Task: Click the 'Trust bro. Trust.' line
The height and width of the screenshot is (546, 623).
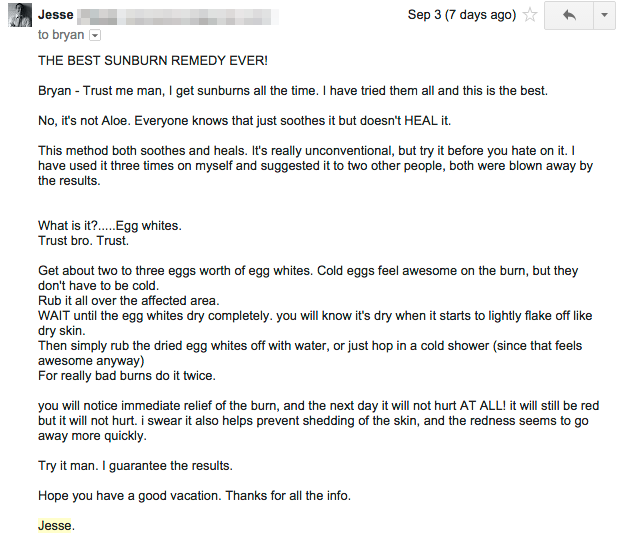Action: pyautogui.click(x=83, y=241)
